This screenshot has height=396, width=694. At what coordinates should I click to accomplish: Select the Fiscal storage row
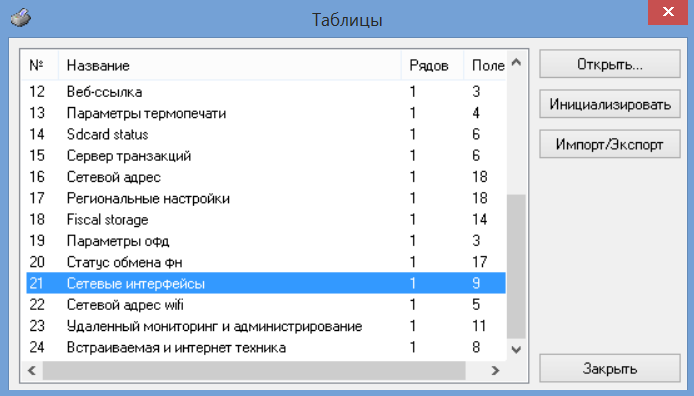266,219
